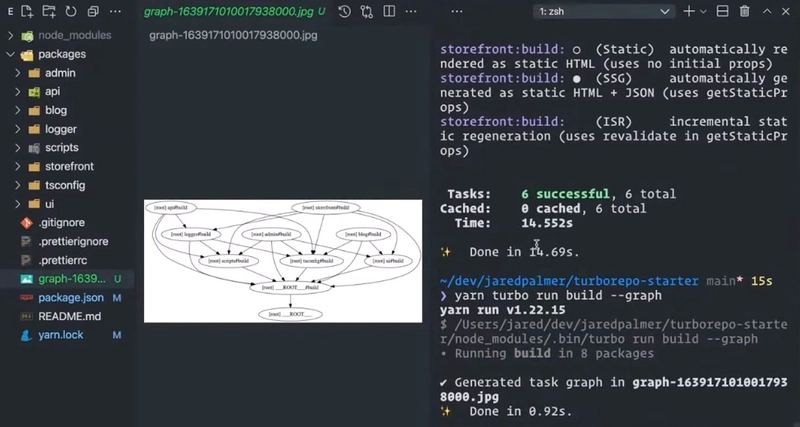Open explorer more actions ellipsis

(x=115, y=11)
